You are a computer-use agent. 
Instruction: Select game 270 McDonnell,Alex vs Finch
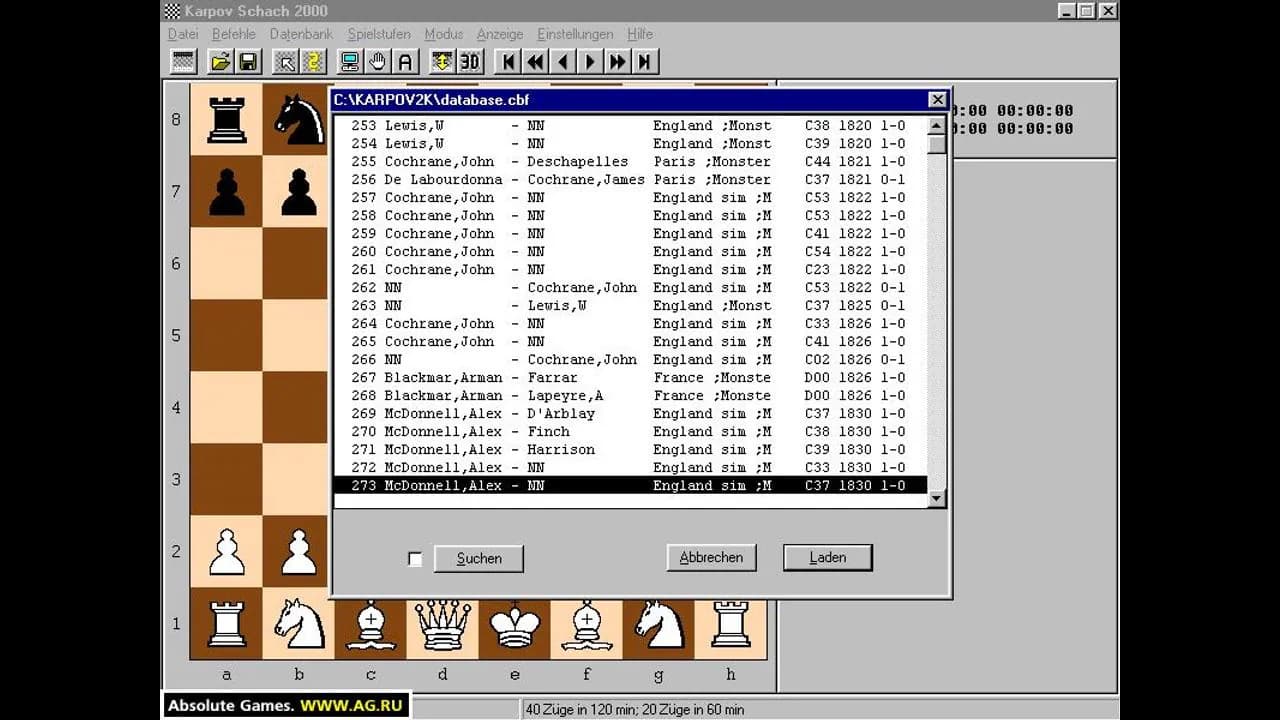click(630, 432)
